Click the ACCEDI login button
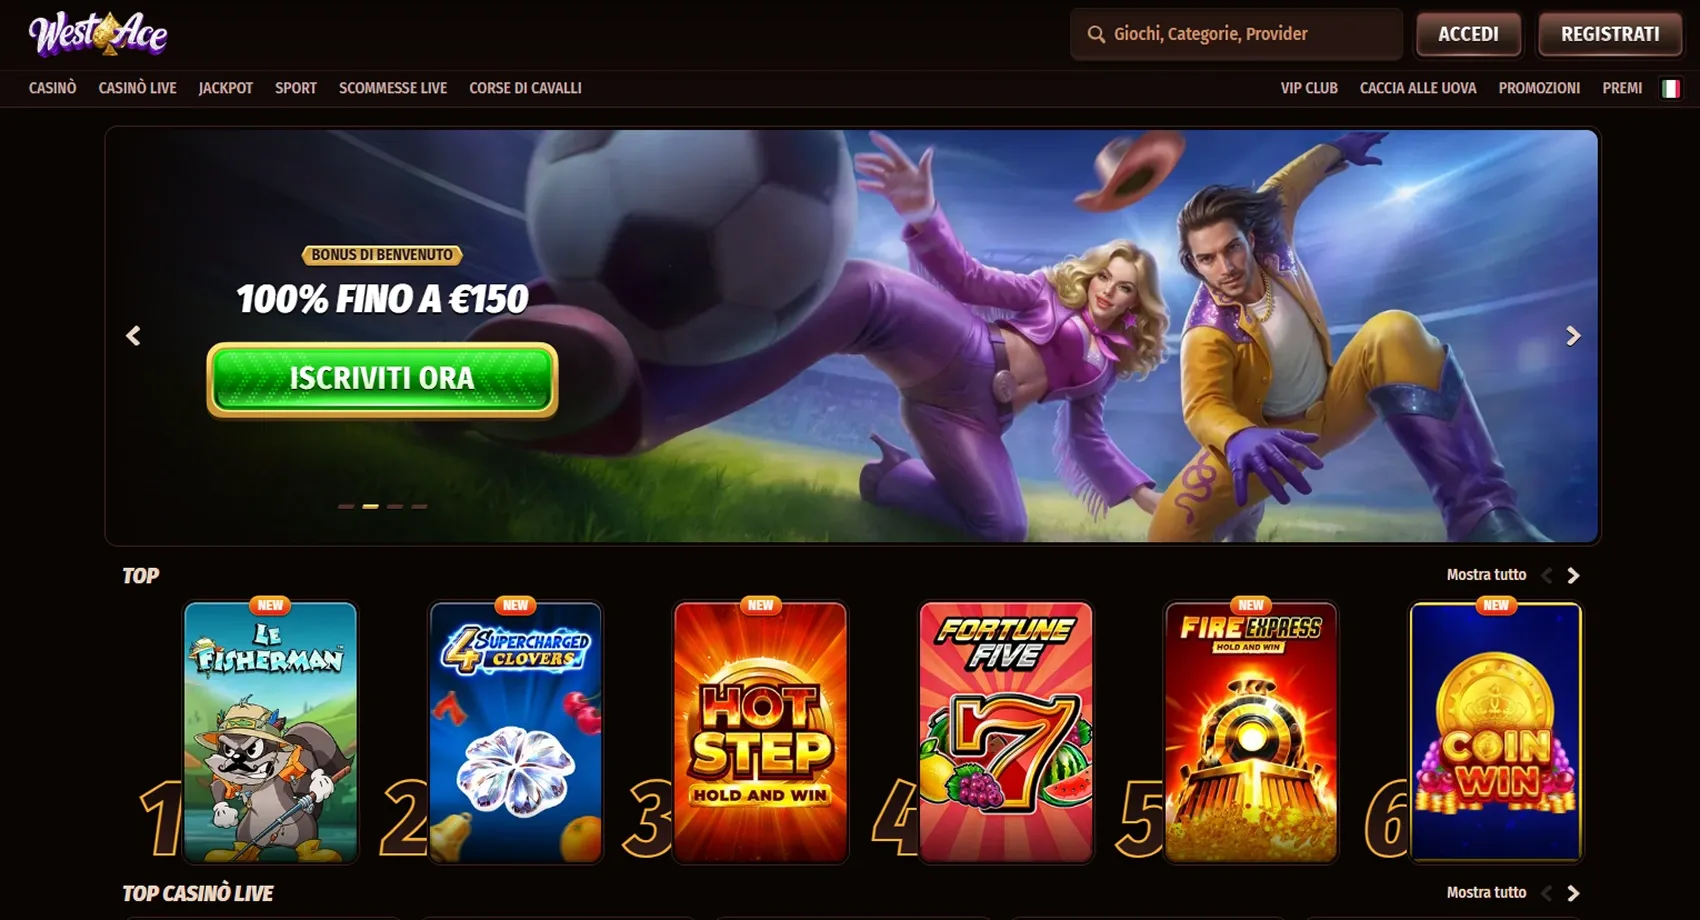Image resolution: width=1700 pixels, height=920 pixels. (x=1468, y=34)
